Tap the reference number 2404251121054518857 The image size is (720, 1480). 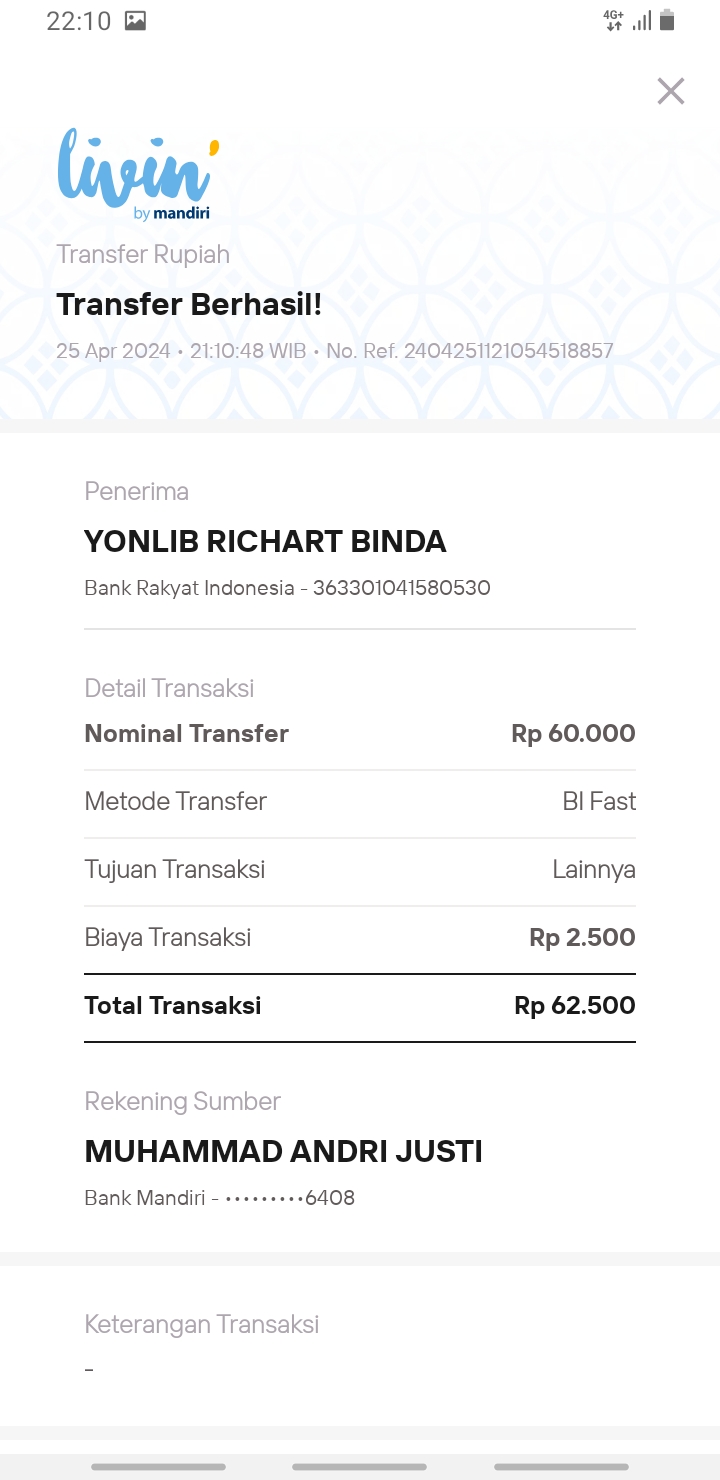coord(508,351)
